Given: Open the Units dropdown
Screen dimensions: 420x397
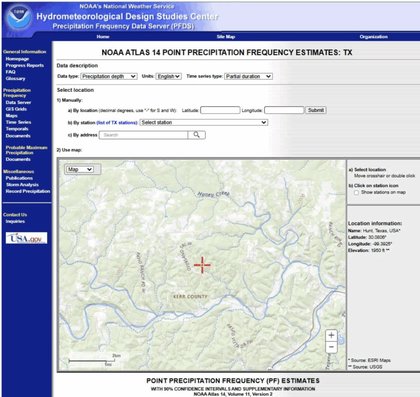Looking at the screenshot, I should point(169,76).
